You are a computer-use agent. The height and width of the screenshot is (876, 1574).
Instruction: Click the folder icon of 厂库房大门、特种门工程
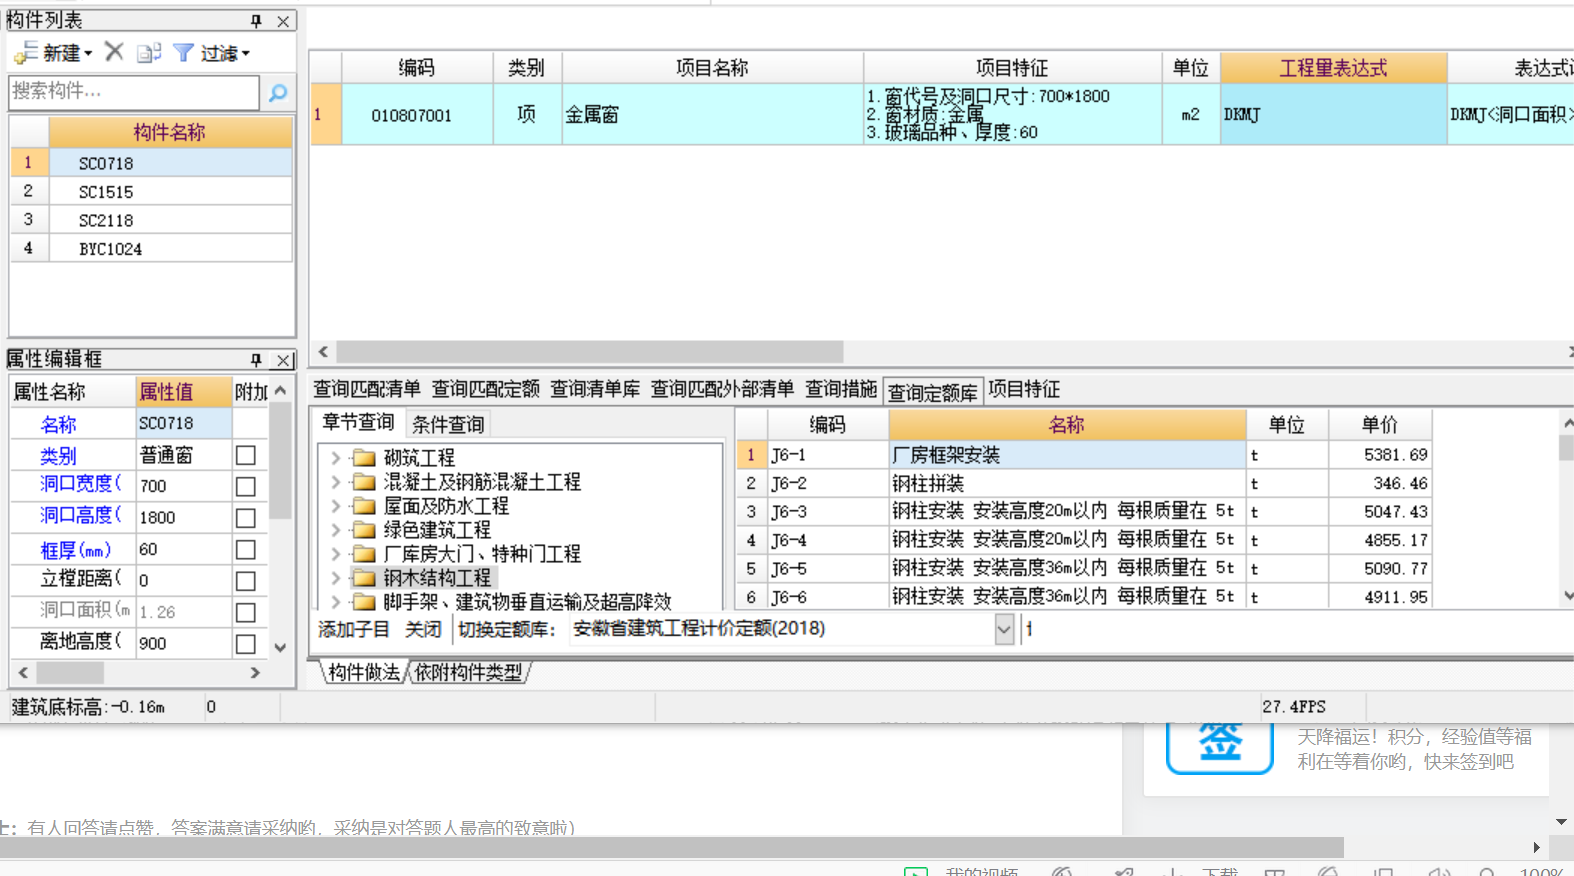tap(364, 554)
